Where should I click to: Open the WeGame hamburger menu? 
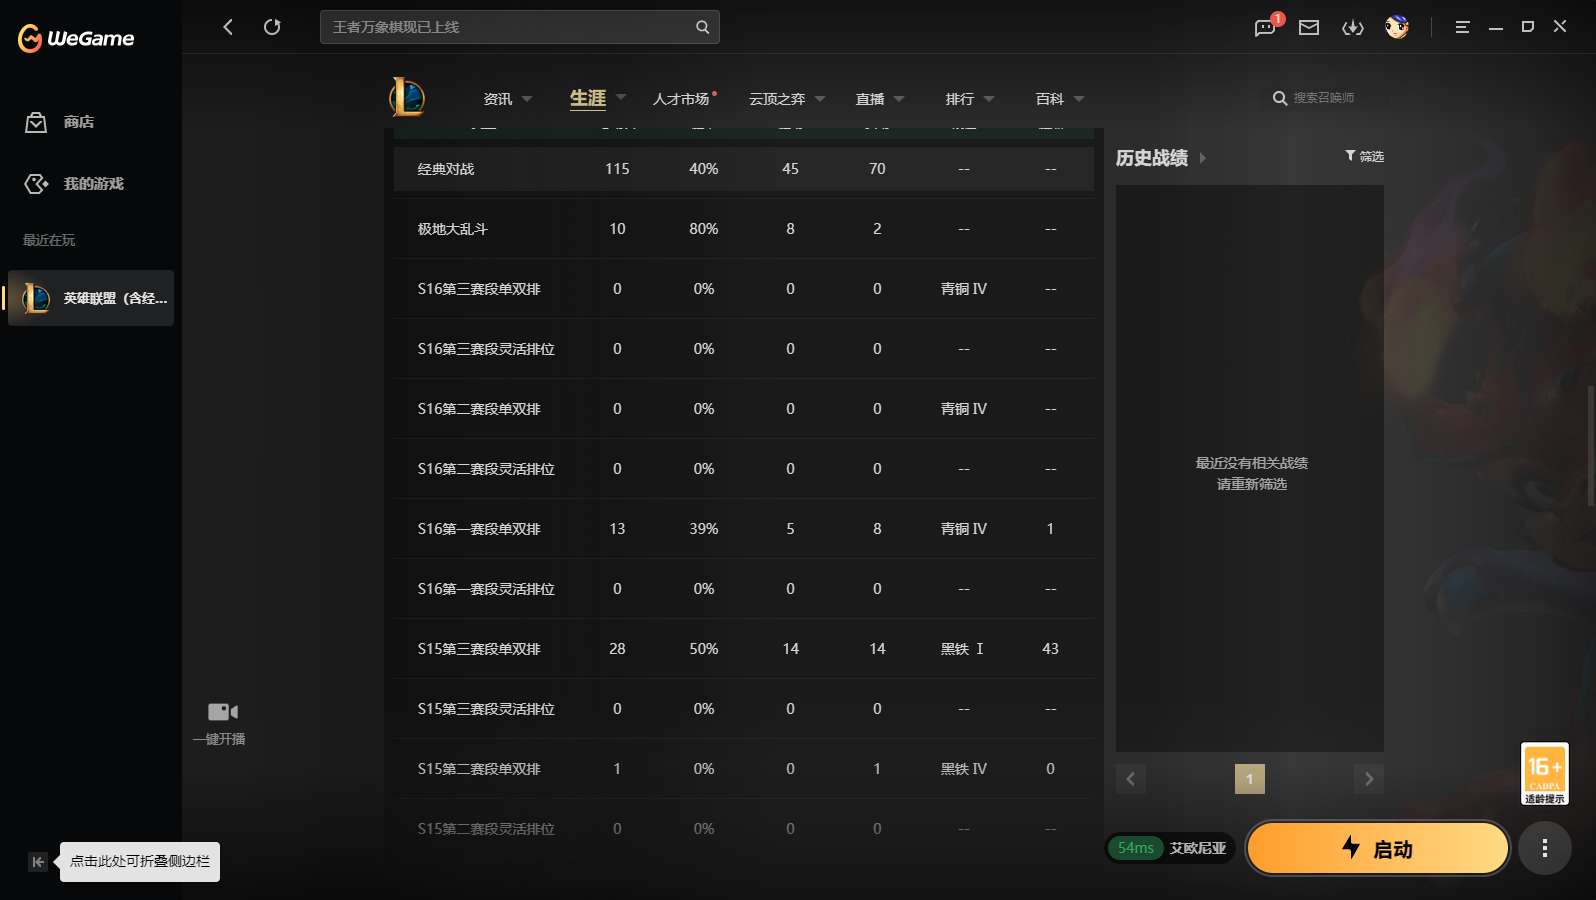click(x=1462, y=27)
